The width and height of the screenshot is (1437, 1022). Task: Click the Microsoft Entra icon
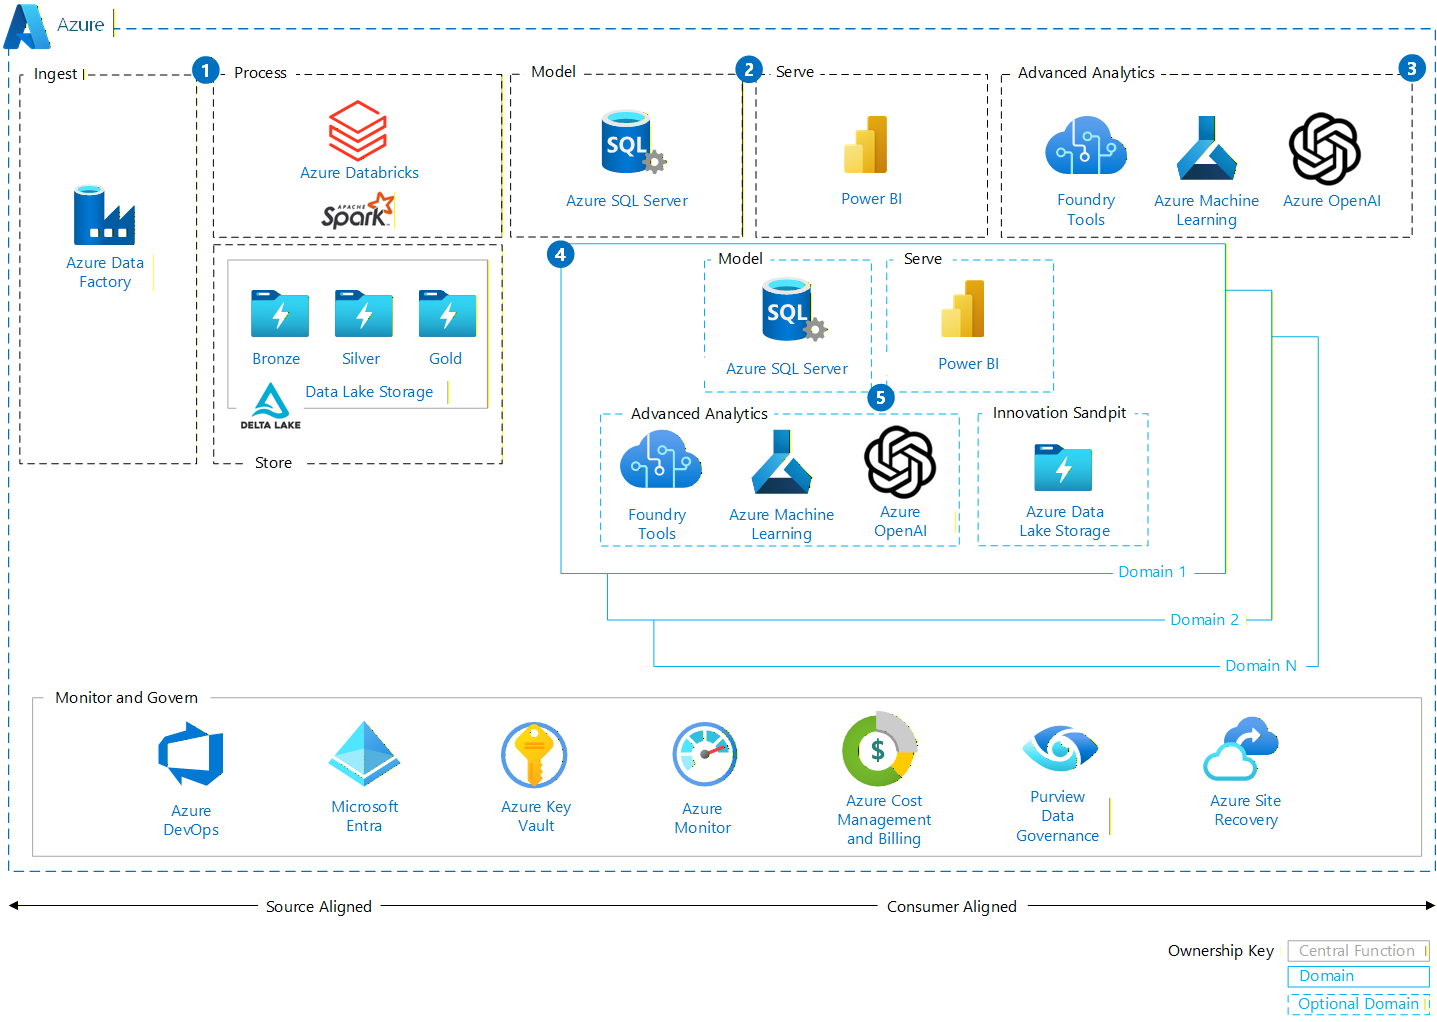pos(364,754)
